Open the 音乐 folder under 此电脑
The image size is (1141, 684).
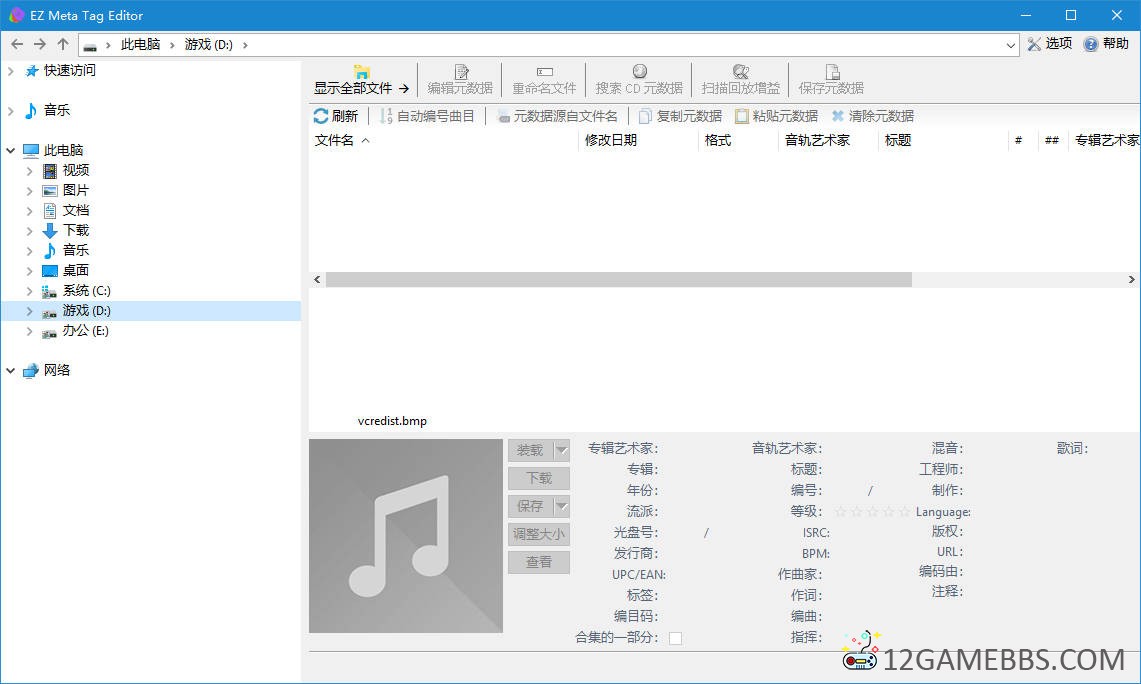(75, 250)
